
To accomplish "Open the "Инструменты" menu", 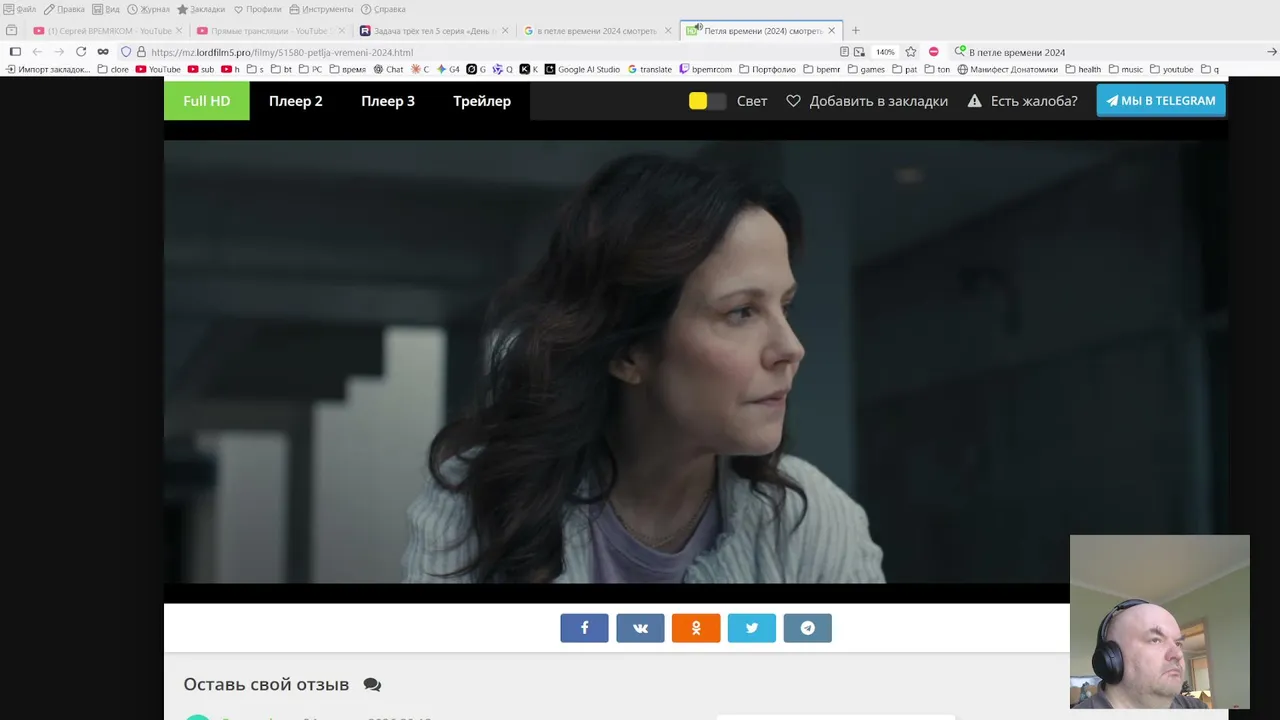I will 322,9.
